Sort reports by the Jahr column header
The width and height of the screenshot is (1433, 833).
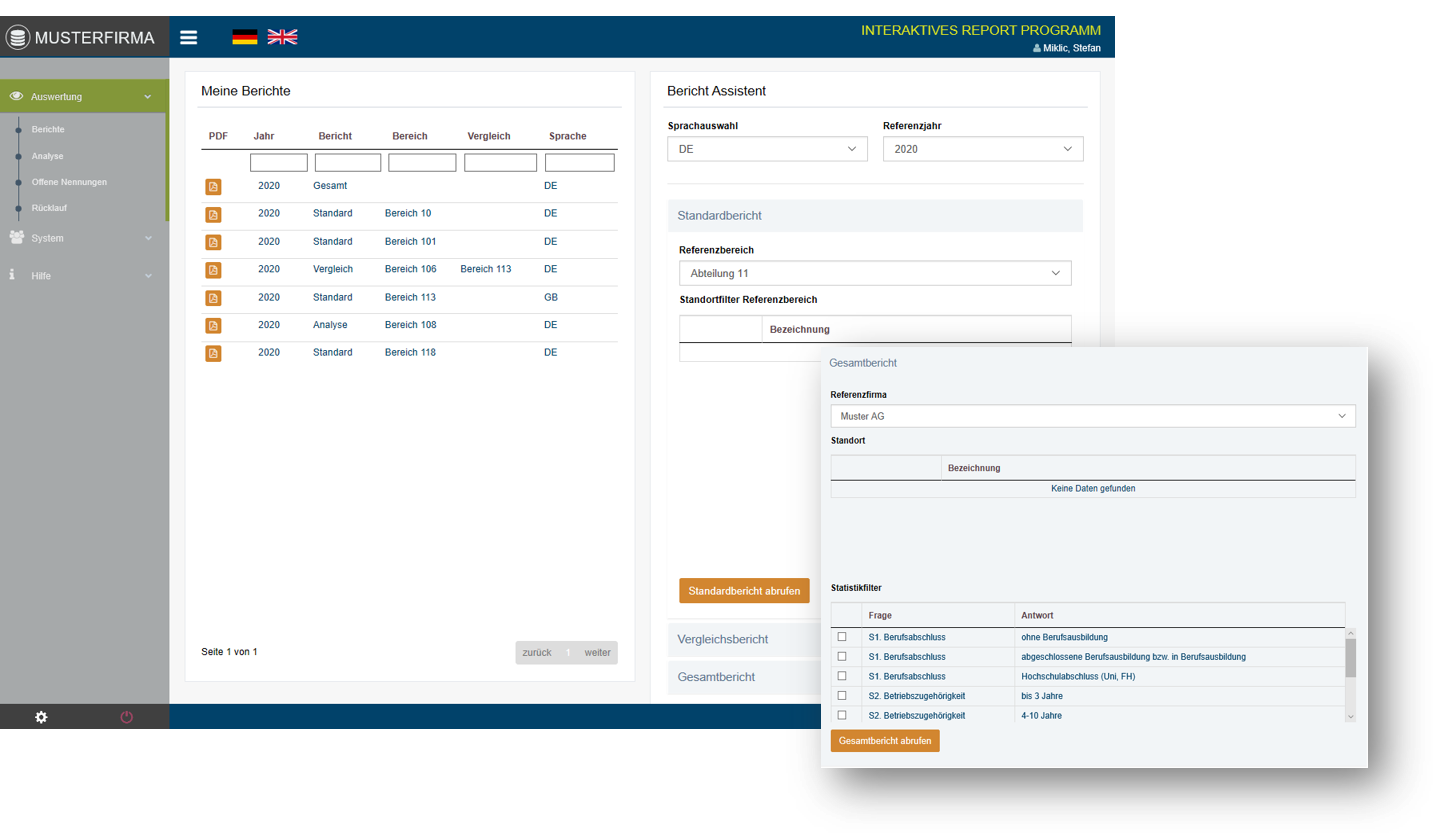[x=264, y=136]
